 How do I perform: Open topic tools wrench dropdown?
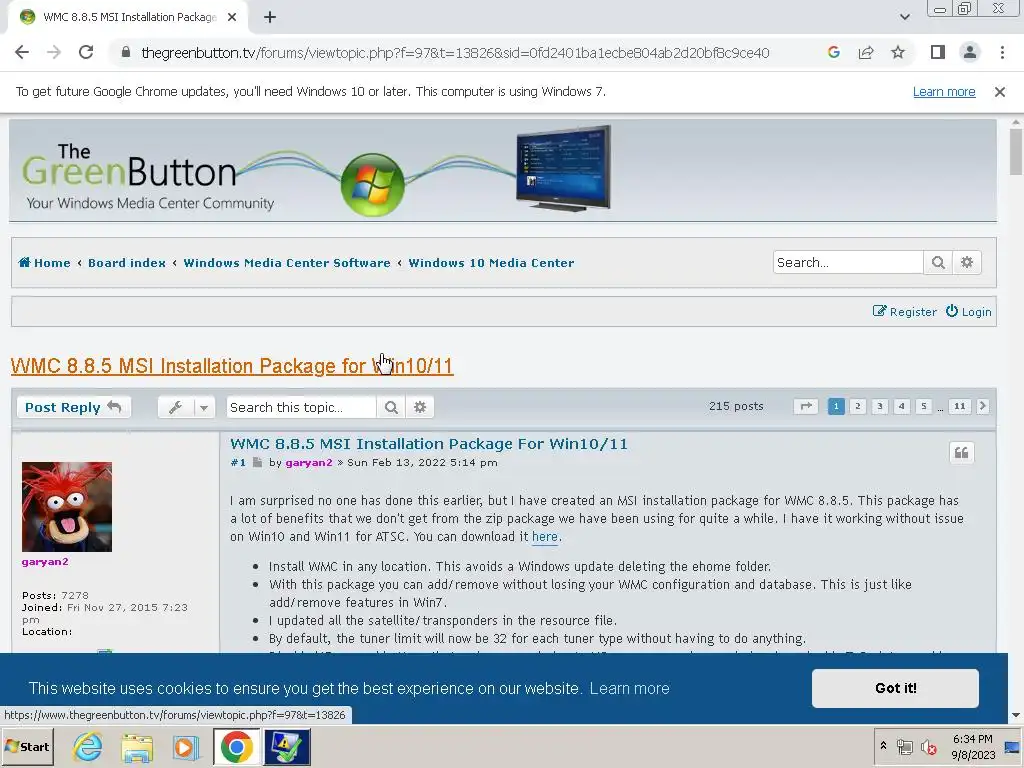click(x=186, y=408)
